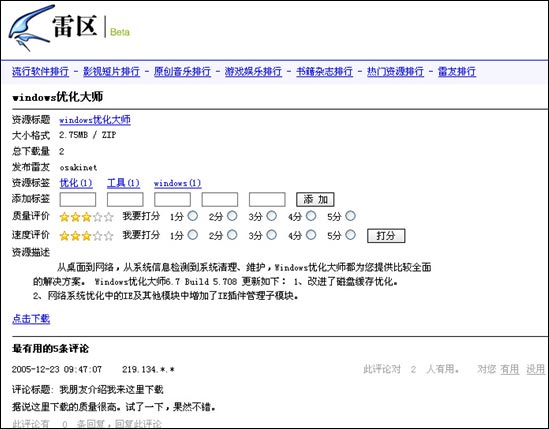549x429 pixels.
Task: Select 1分 in 质量评价 row
Action: click(x=193, y=216)
